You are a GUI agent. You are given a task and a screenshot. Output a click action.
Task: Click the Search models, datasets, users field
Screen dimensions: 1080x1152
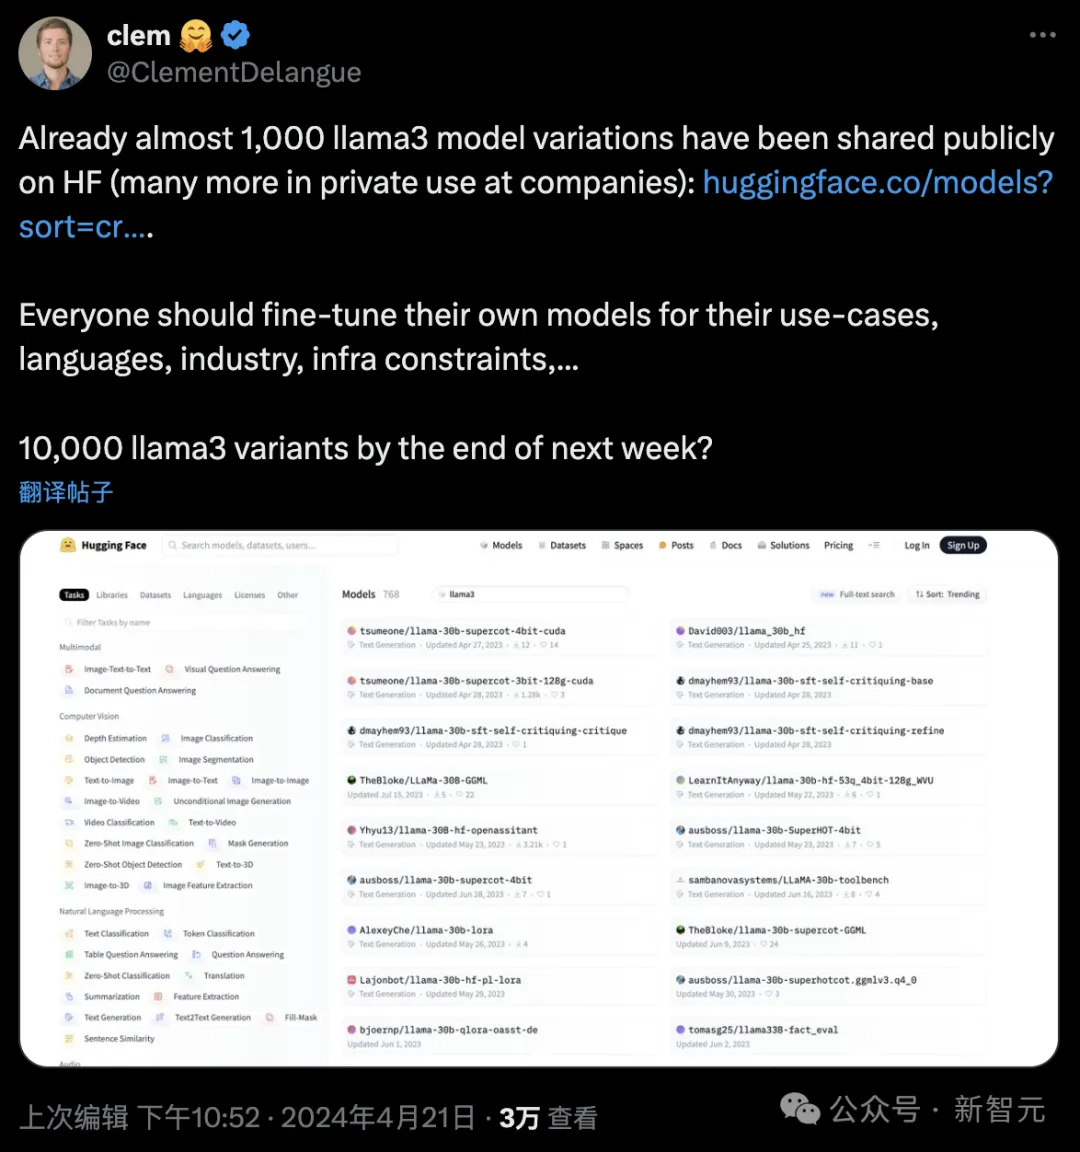280,545
